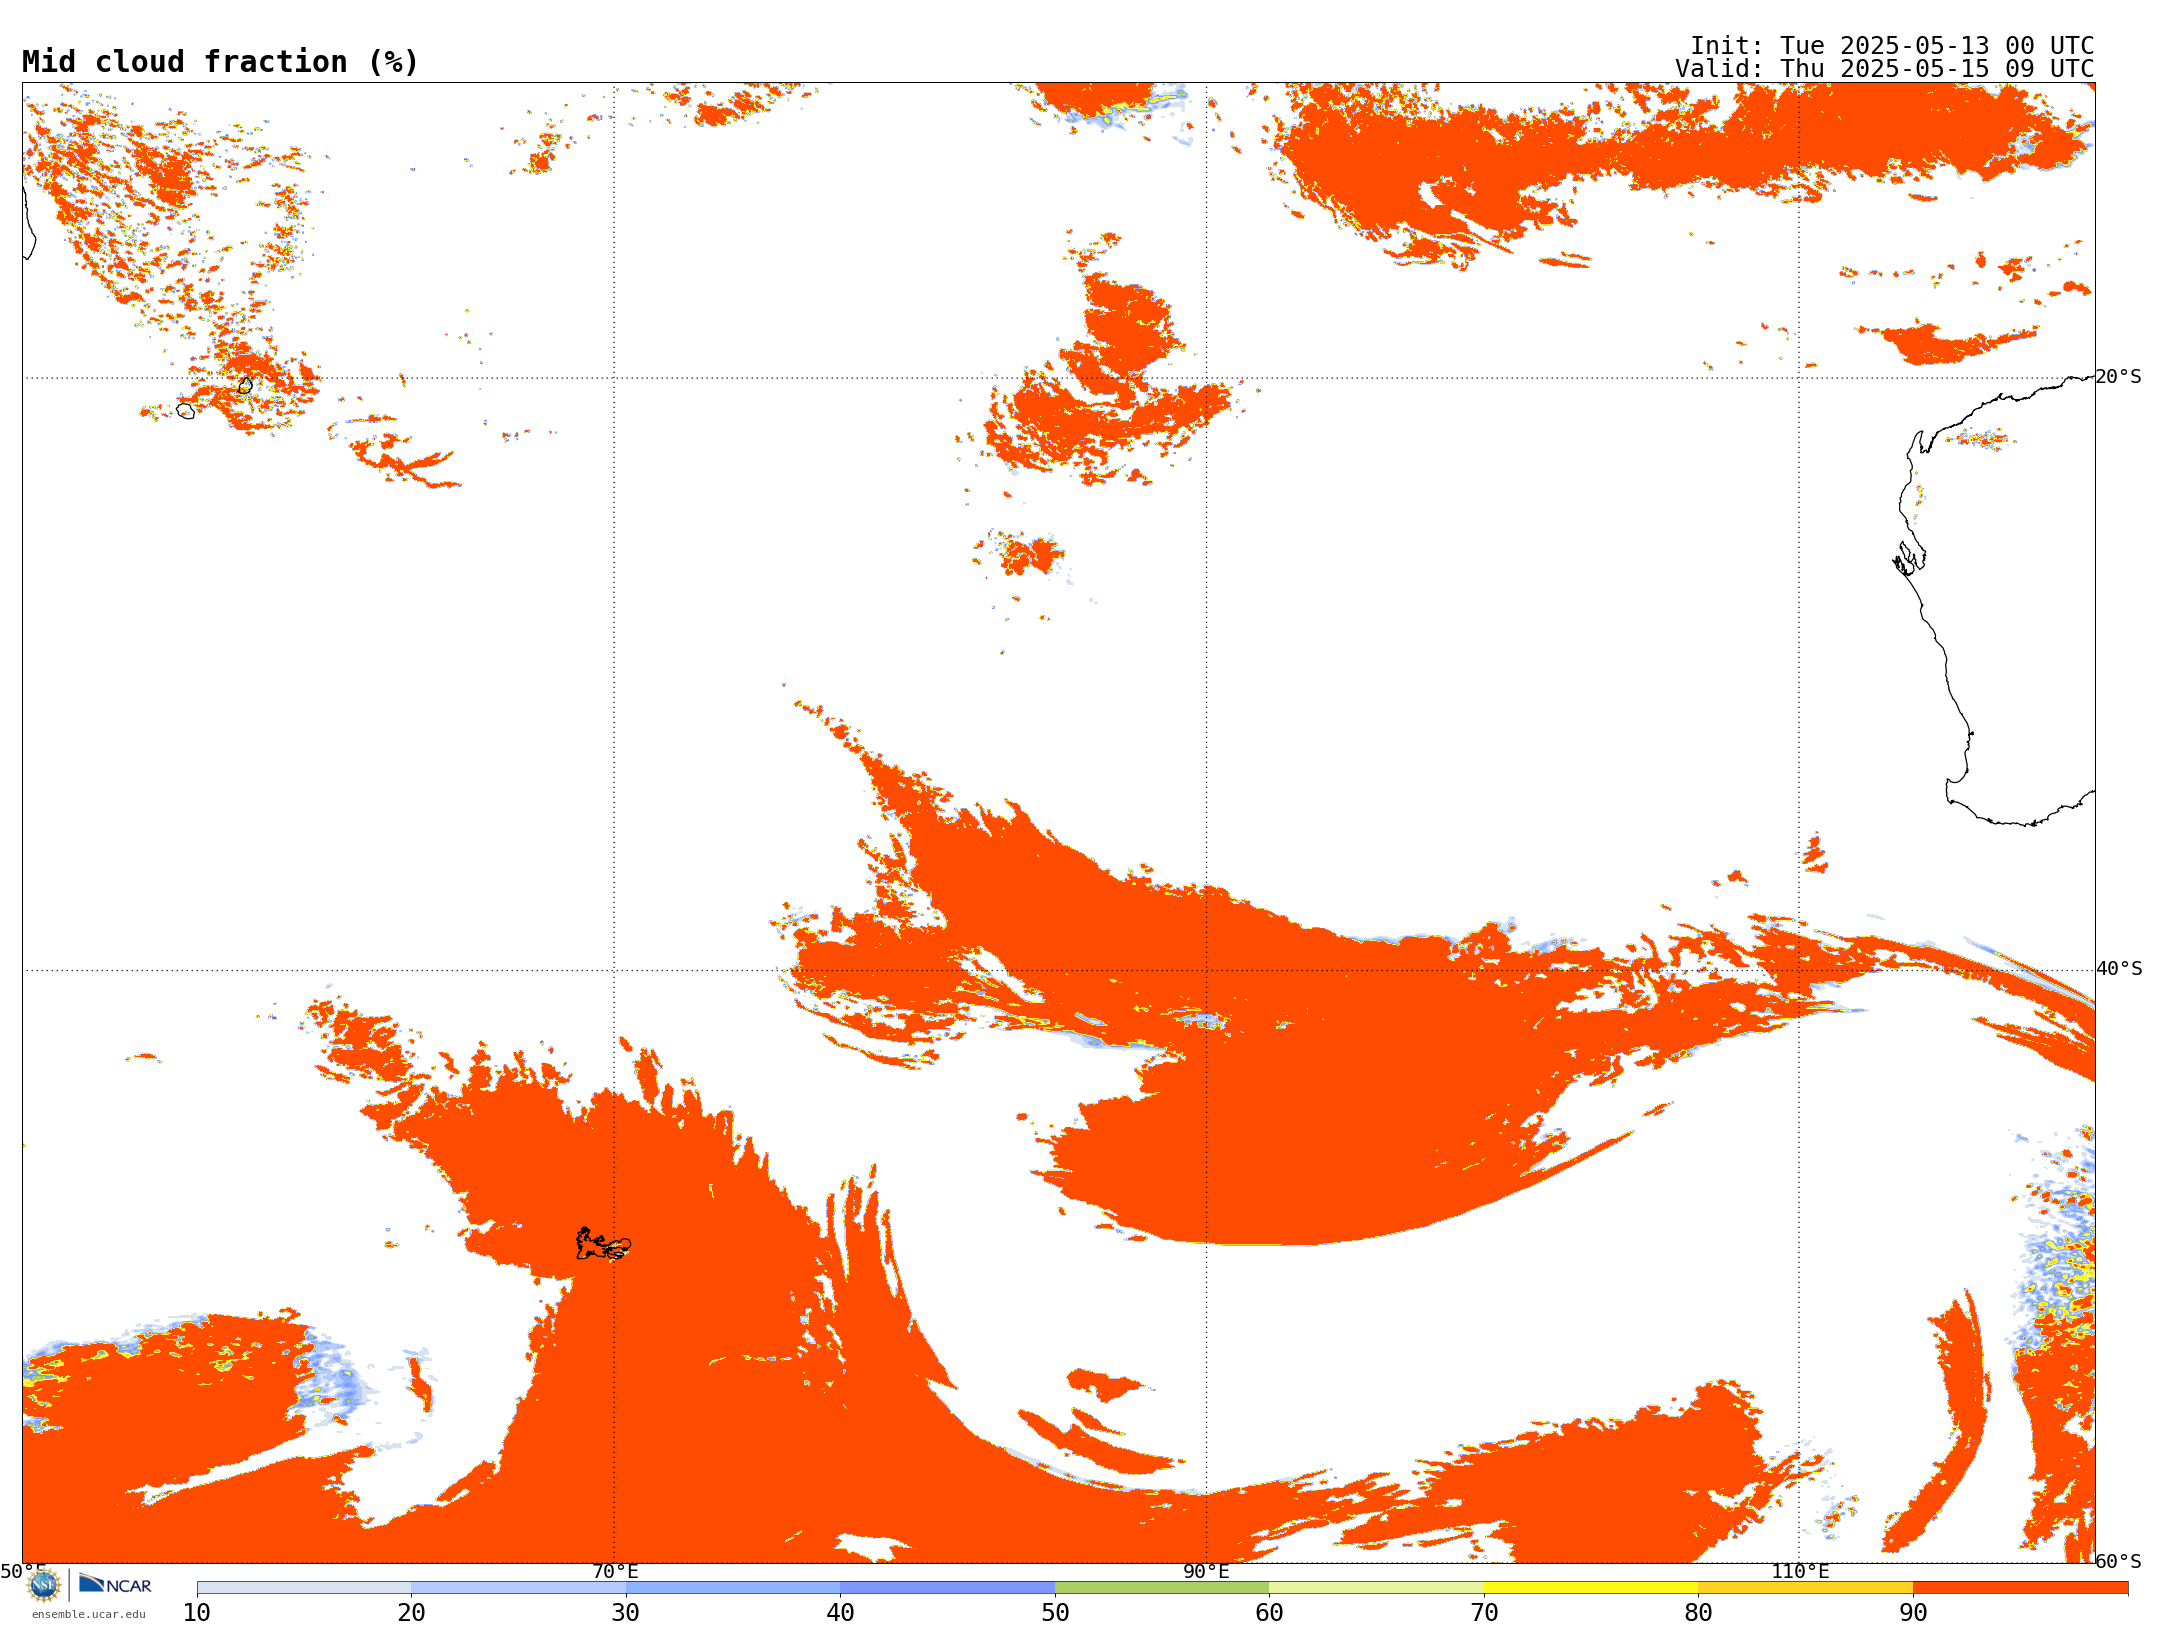Click the NSF logo icon
The image size is (2160, 1626).
point(44,1585)
